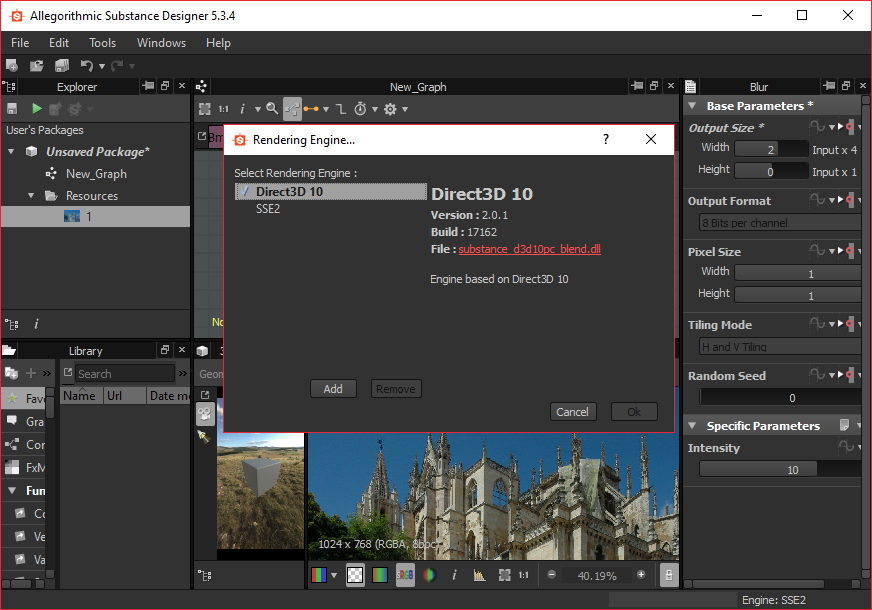Collapse the Base Parameters section

coord(692,105)
